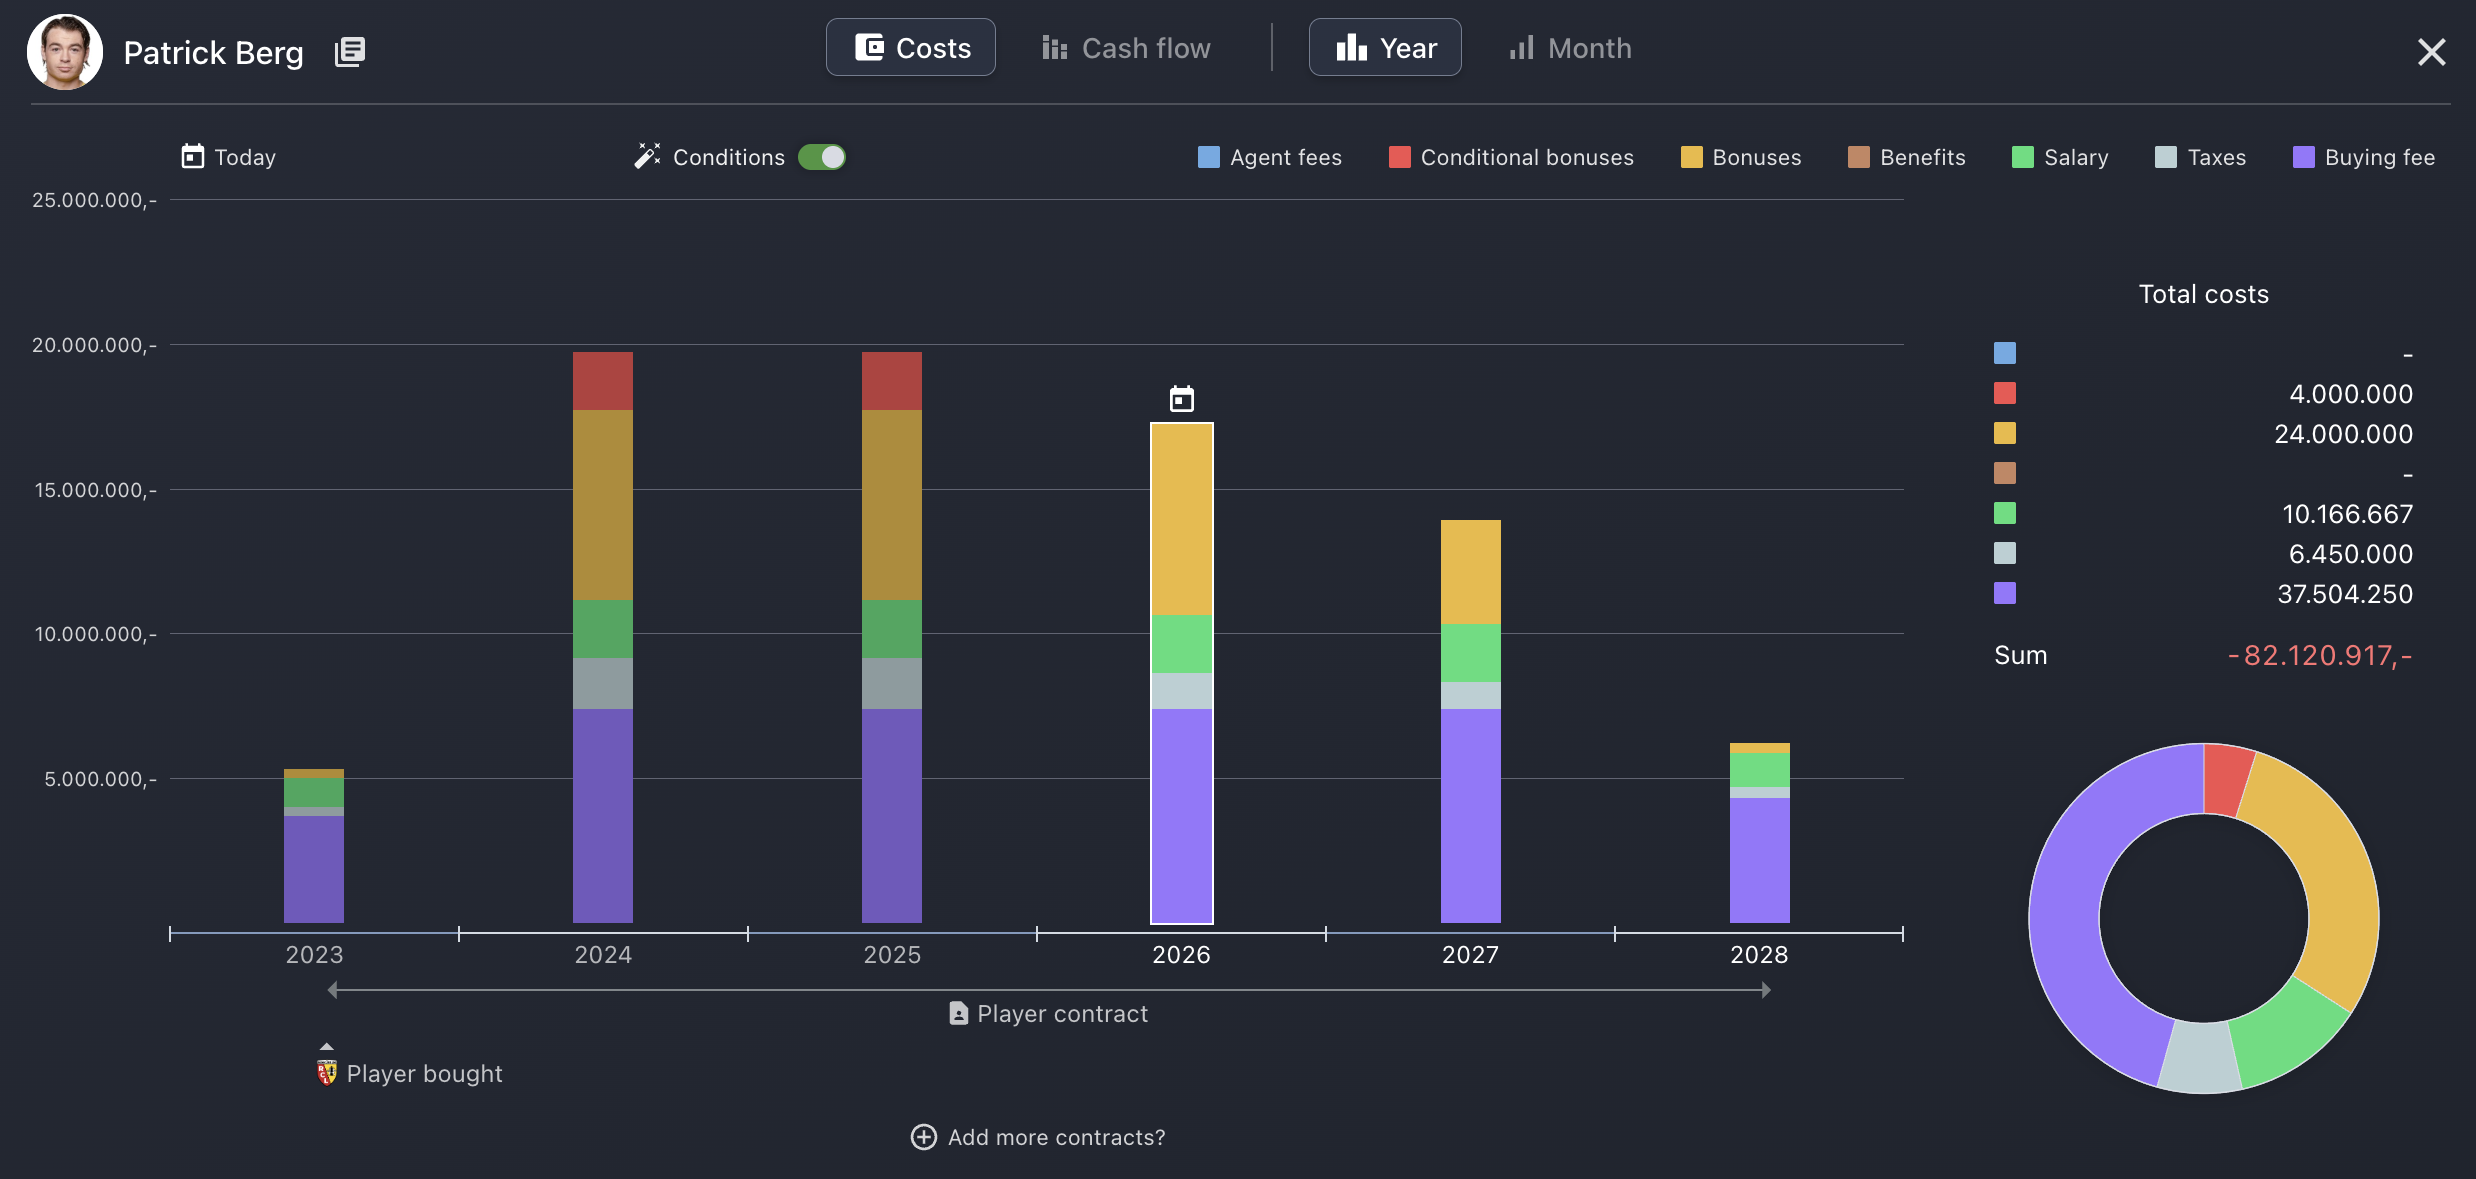Select the Year view
Viewport: 2476px width, 1179px height.
pos(1385,48)
